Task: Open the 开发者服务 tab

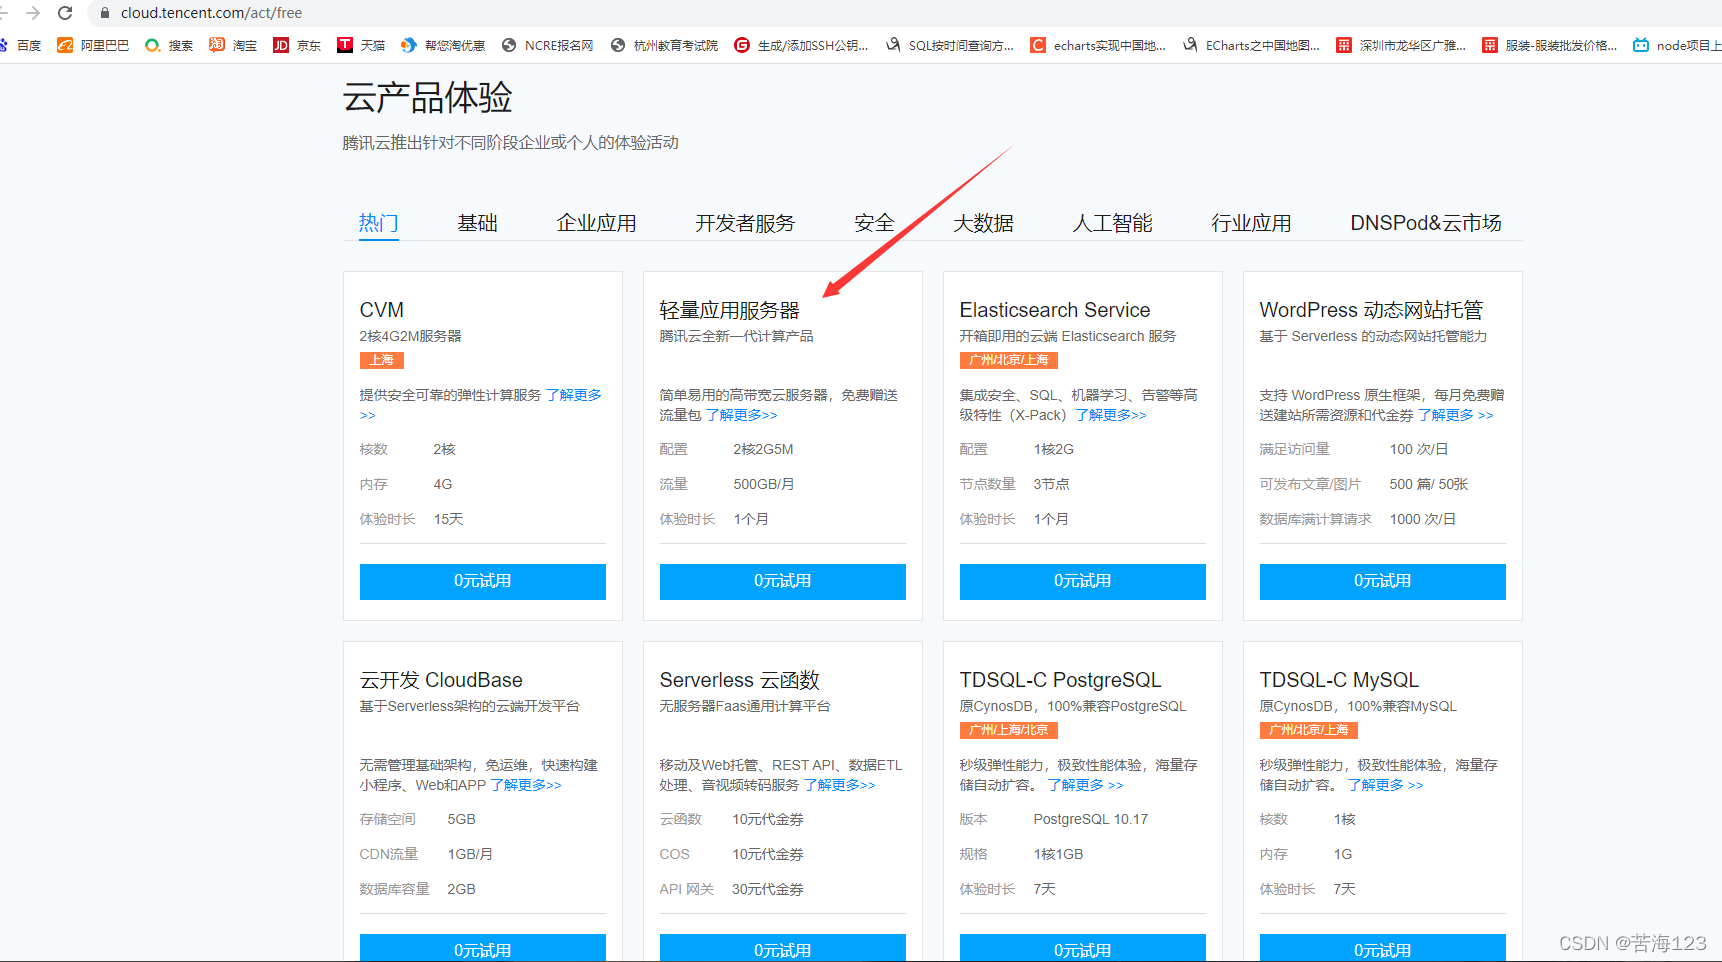Action: pos(745,223)
